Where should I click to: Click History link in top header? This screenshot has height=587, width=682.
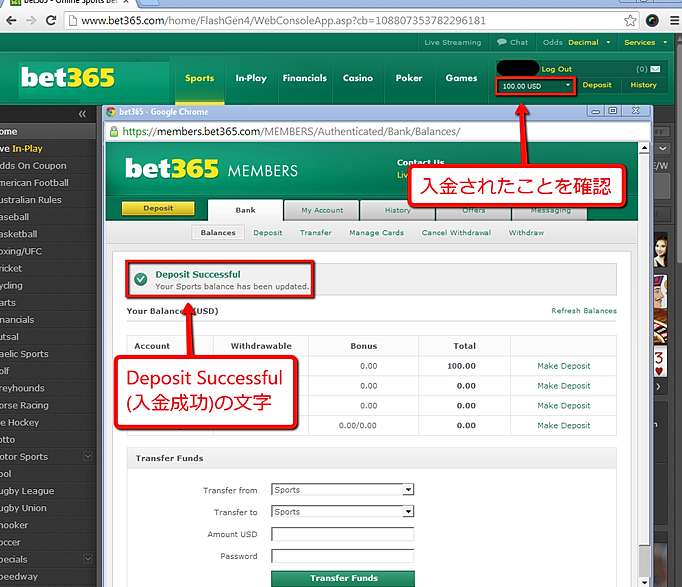(x=643, y=85)
